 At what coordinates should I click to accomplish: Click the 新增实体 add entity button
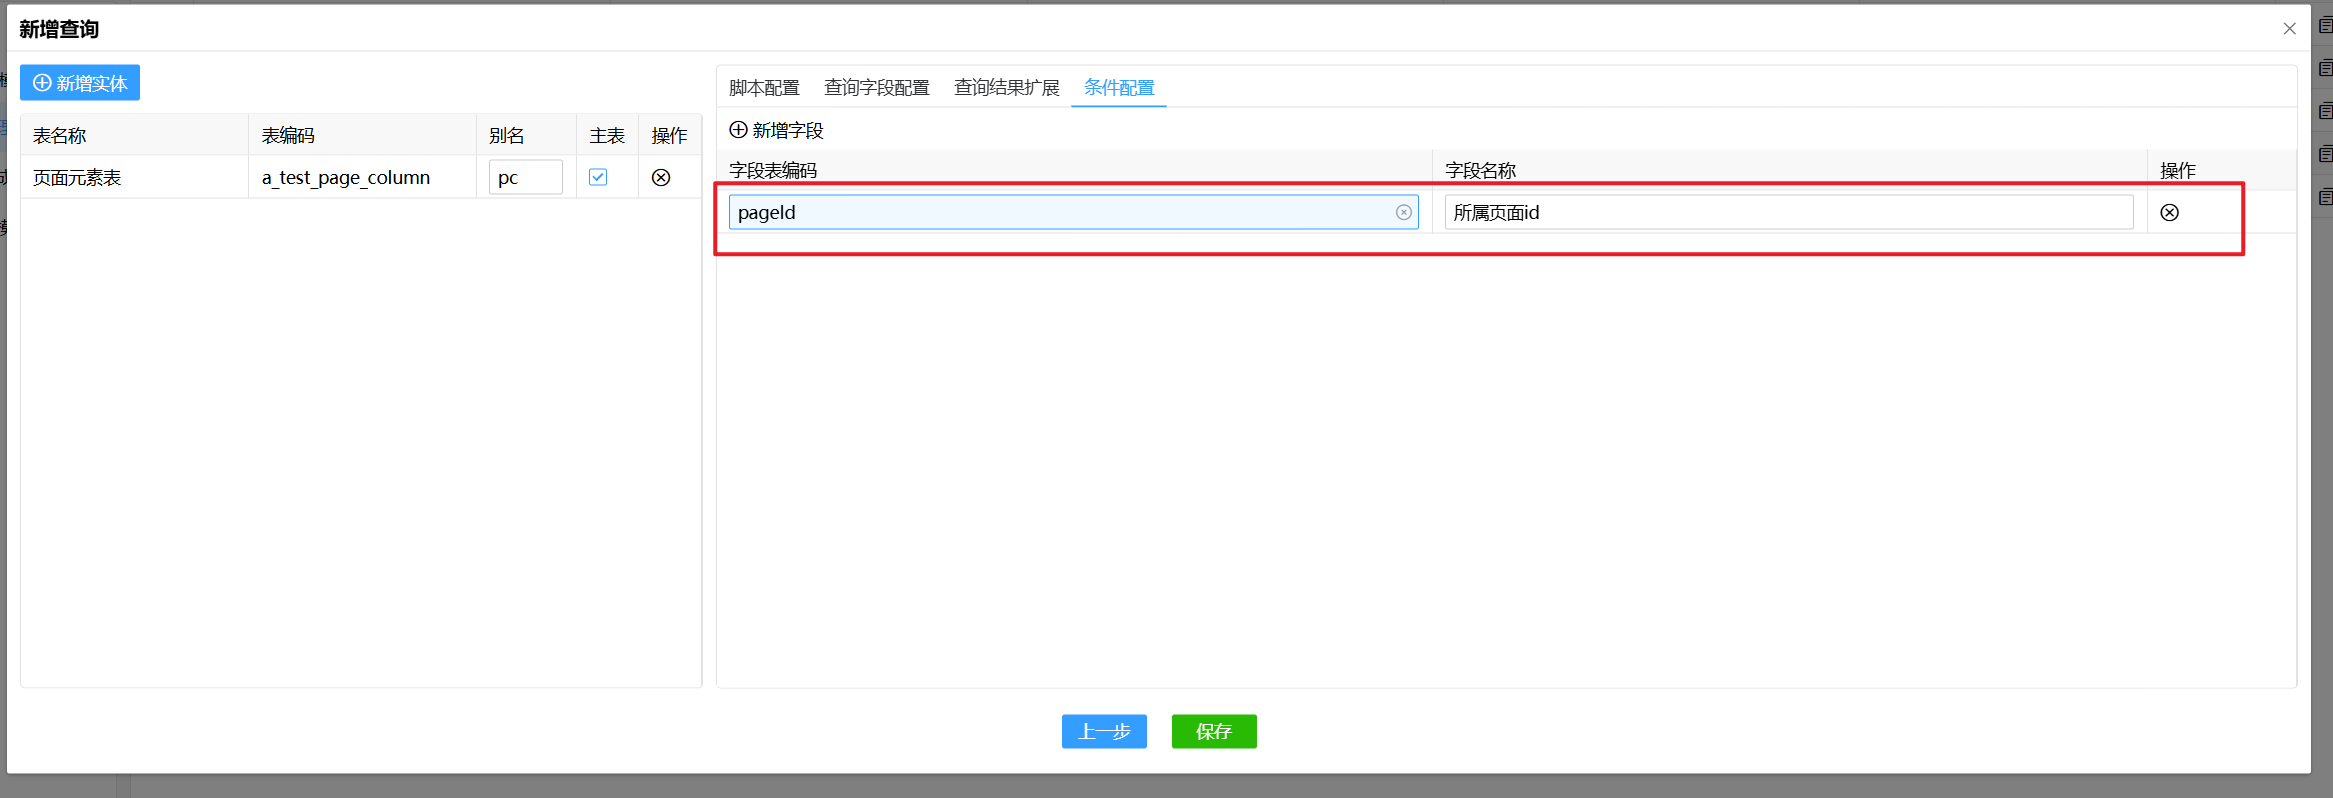point(80,83)
